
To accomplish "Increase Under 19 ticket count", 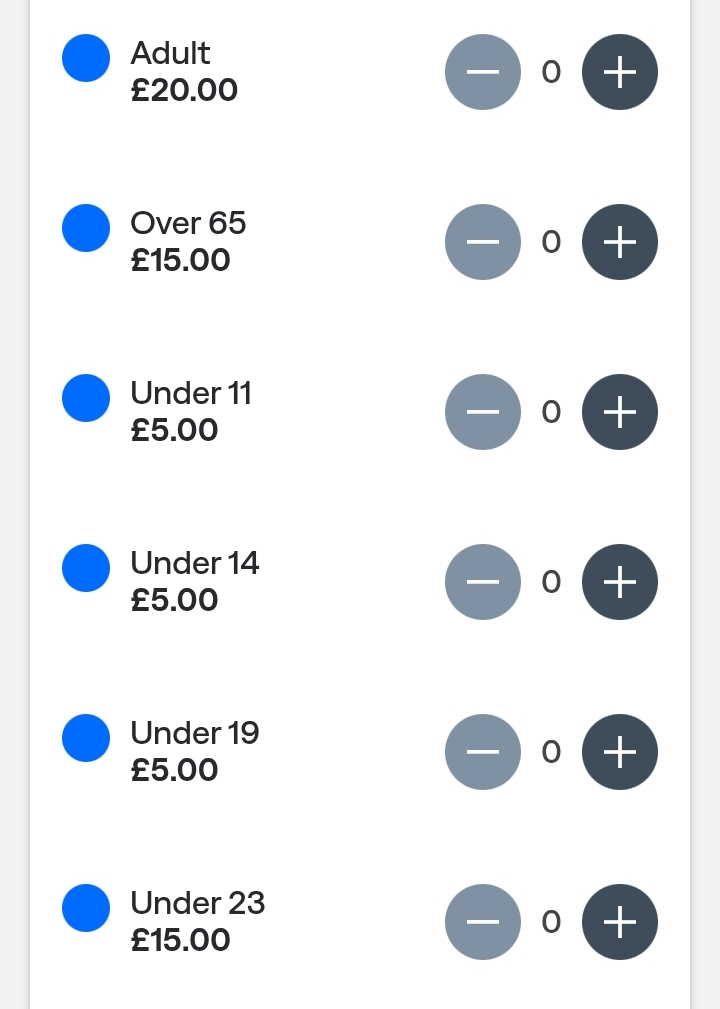I will (x=620, y=752).
